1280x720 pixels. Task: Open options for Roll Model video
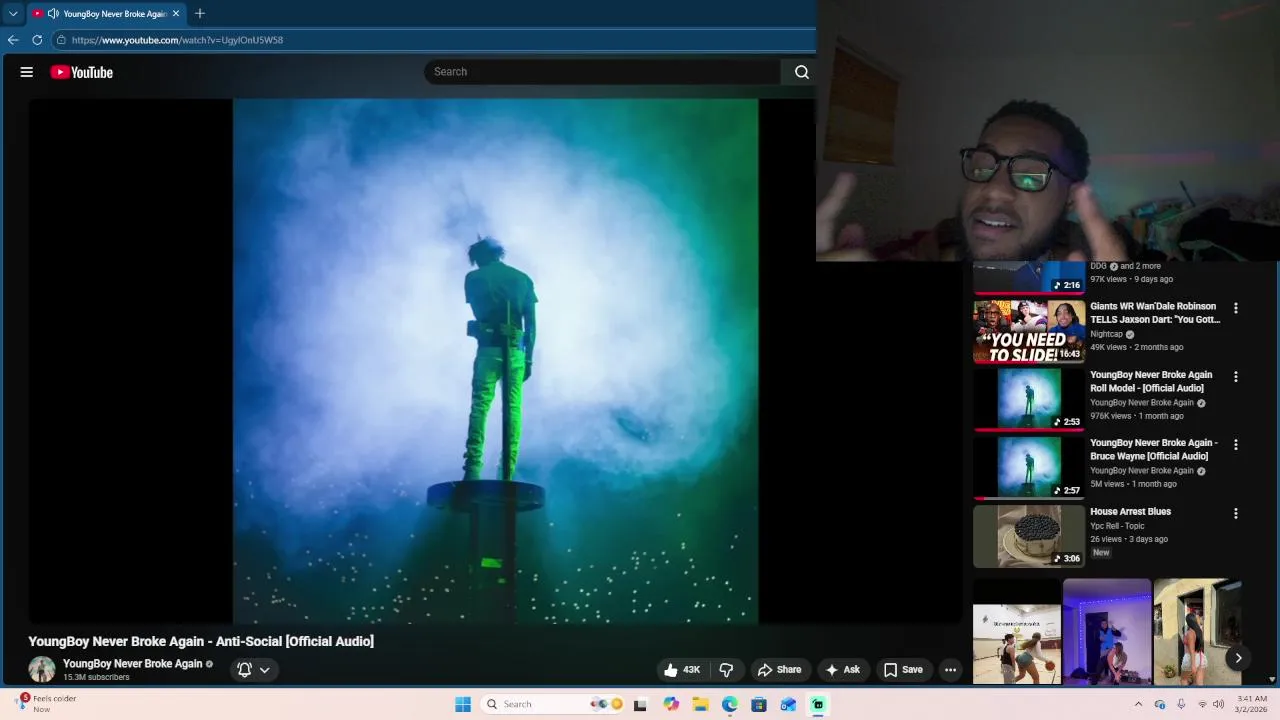pyautogui.click(x=1236, y=377)
